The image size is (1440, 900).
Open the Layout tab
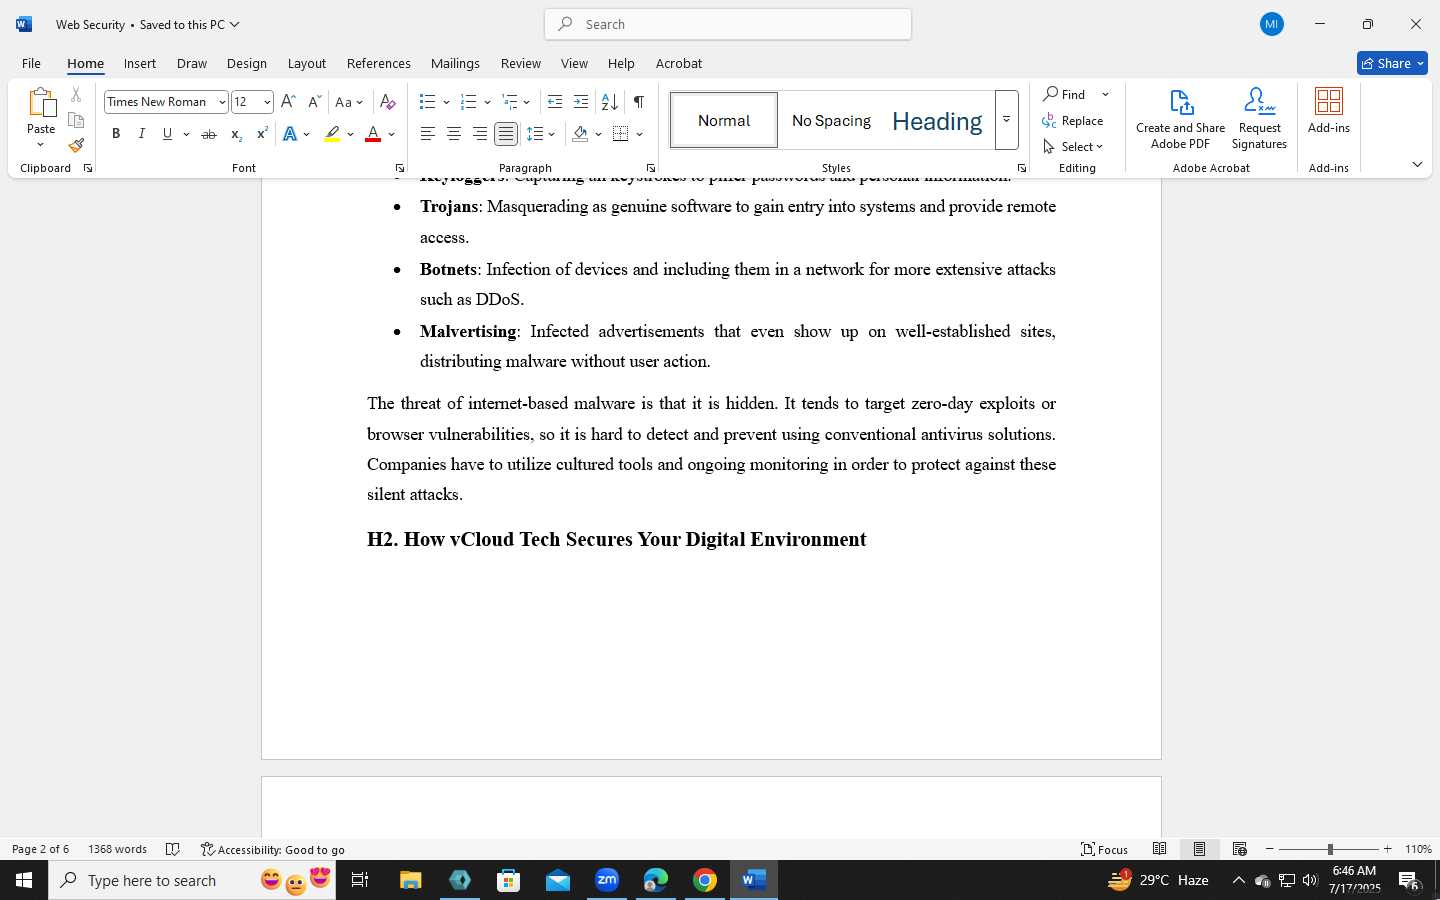(307, 63)
